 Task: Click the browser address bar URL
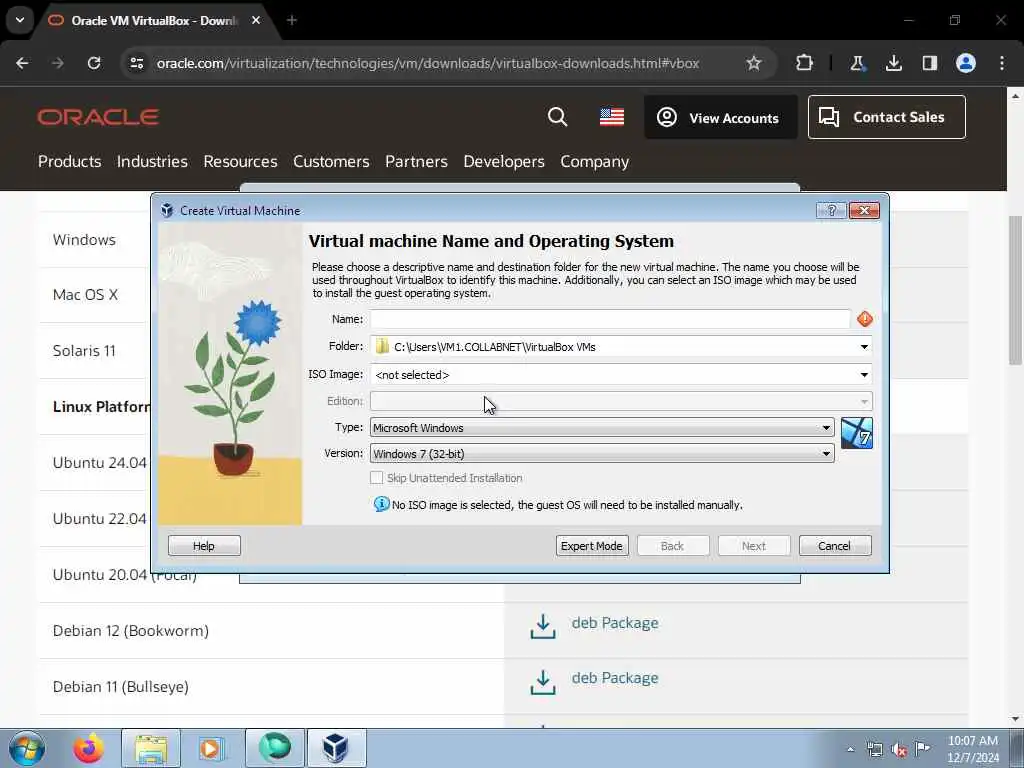pos(428,63)
